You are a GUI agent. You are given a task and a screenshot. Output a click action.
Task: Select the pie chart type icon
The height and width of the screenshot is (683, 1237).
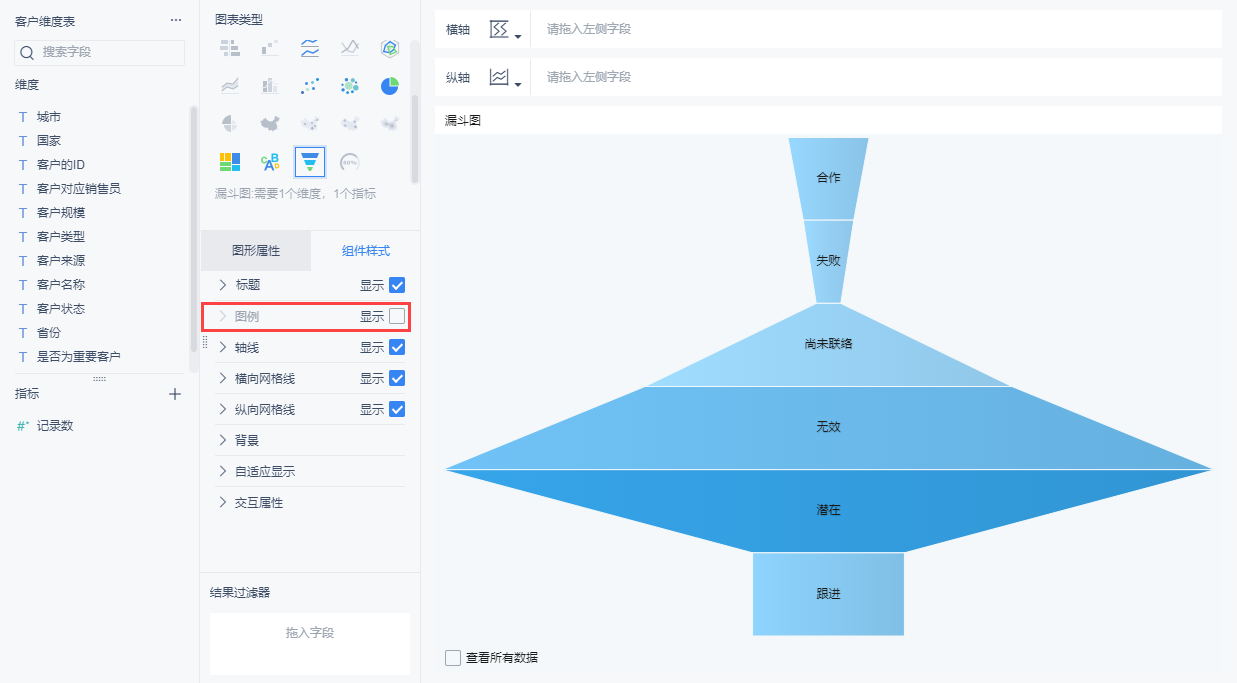tap(390, 86)
